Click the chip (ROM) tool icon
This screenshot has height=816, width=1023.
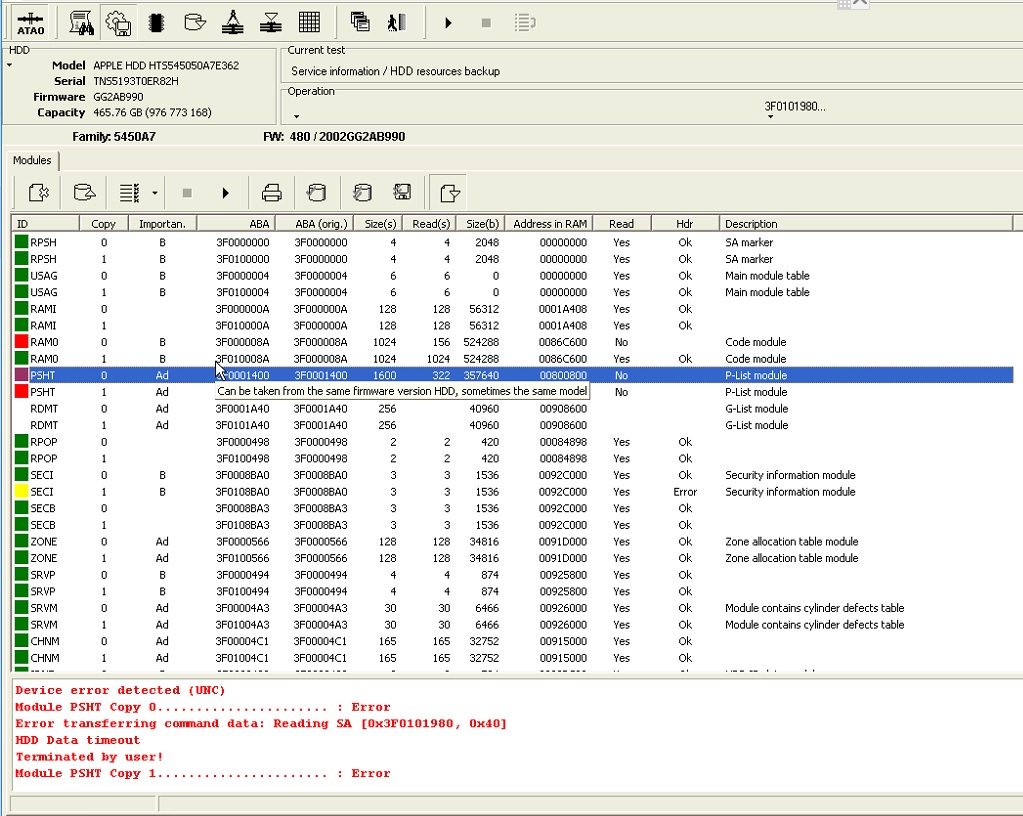[156, 23]
